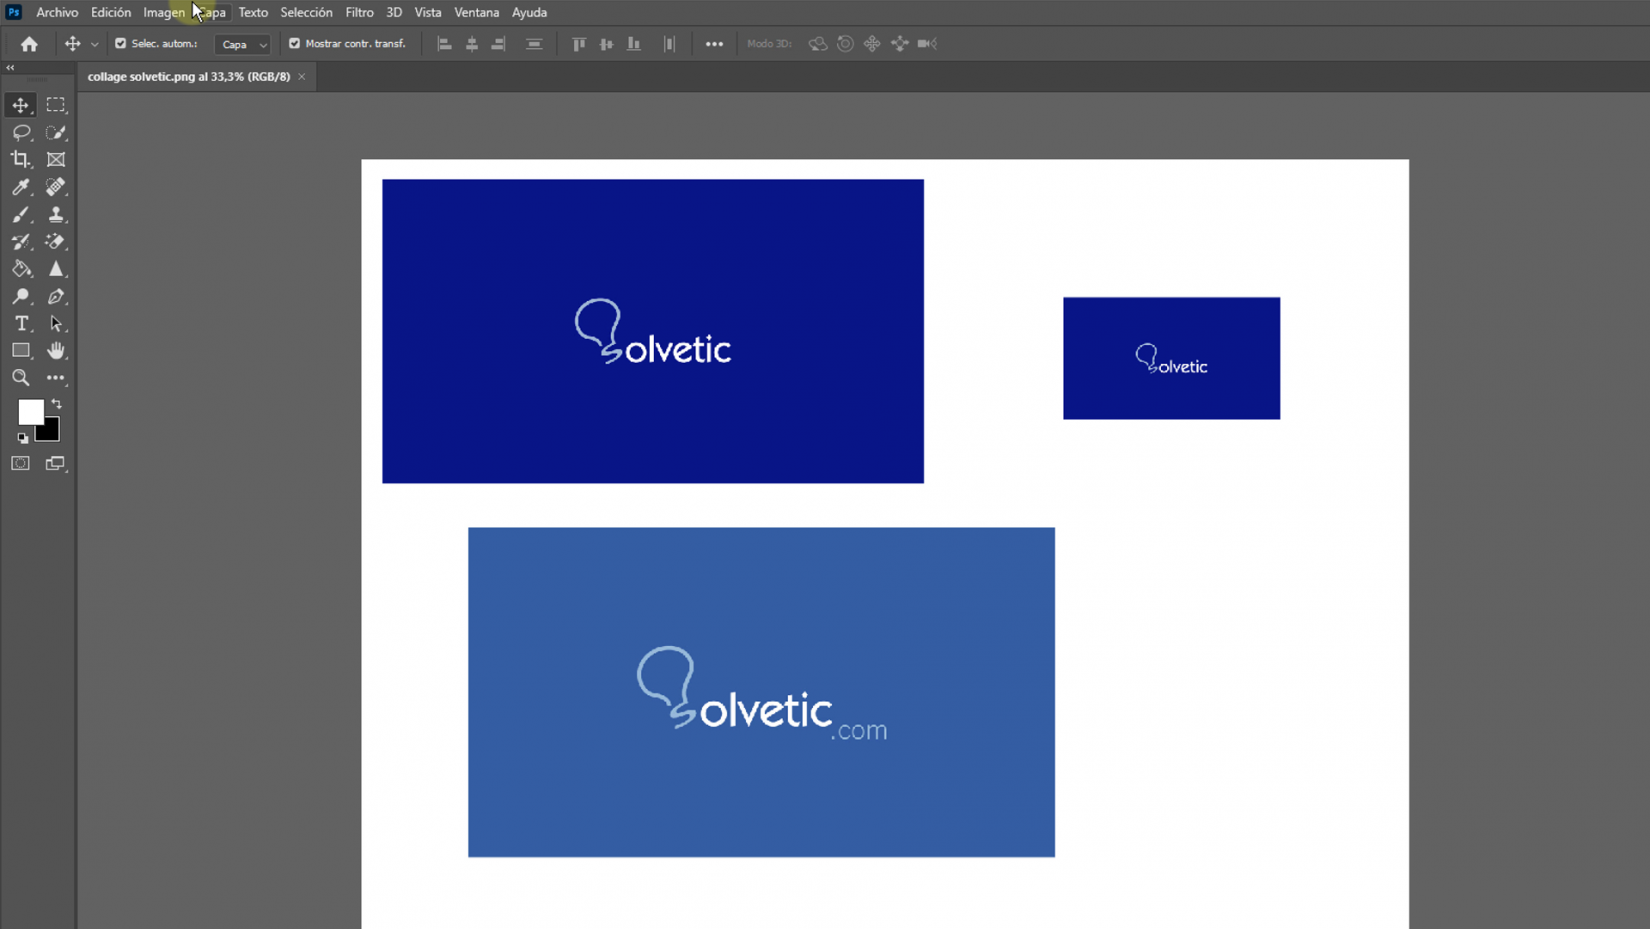Select the Eraser tool

pos(56,241)
